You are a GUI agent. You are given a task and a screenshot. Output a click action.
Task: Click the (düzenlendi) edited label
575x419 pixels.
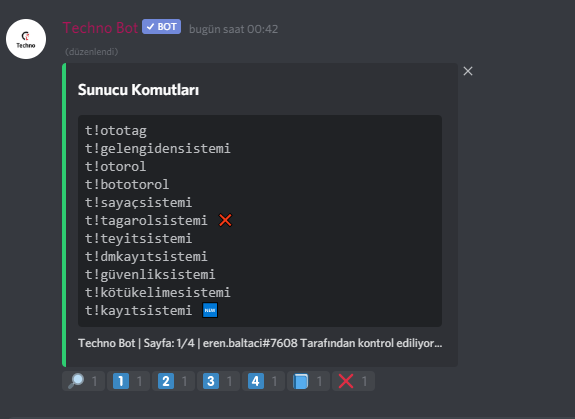(91, 52)
